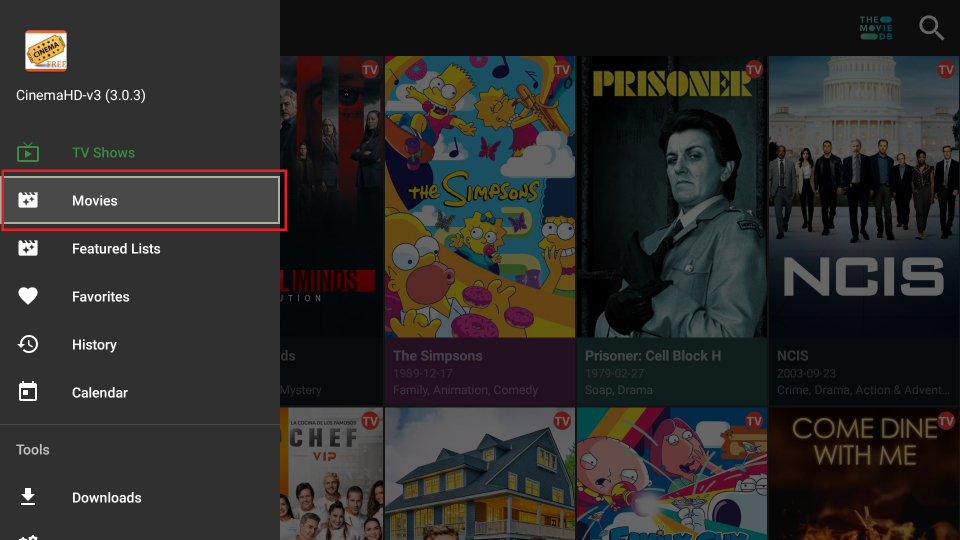Click the search magnifier icon

931,28
